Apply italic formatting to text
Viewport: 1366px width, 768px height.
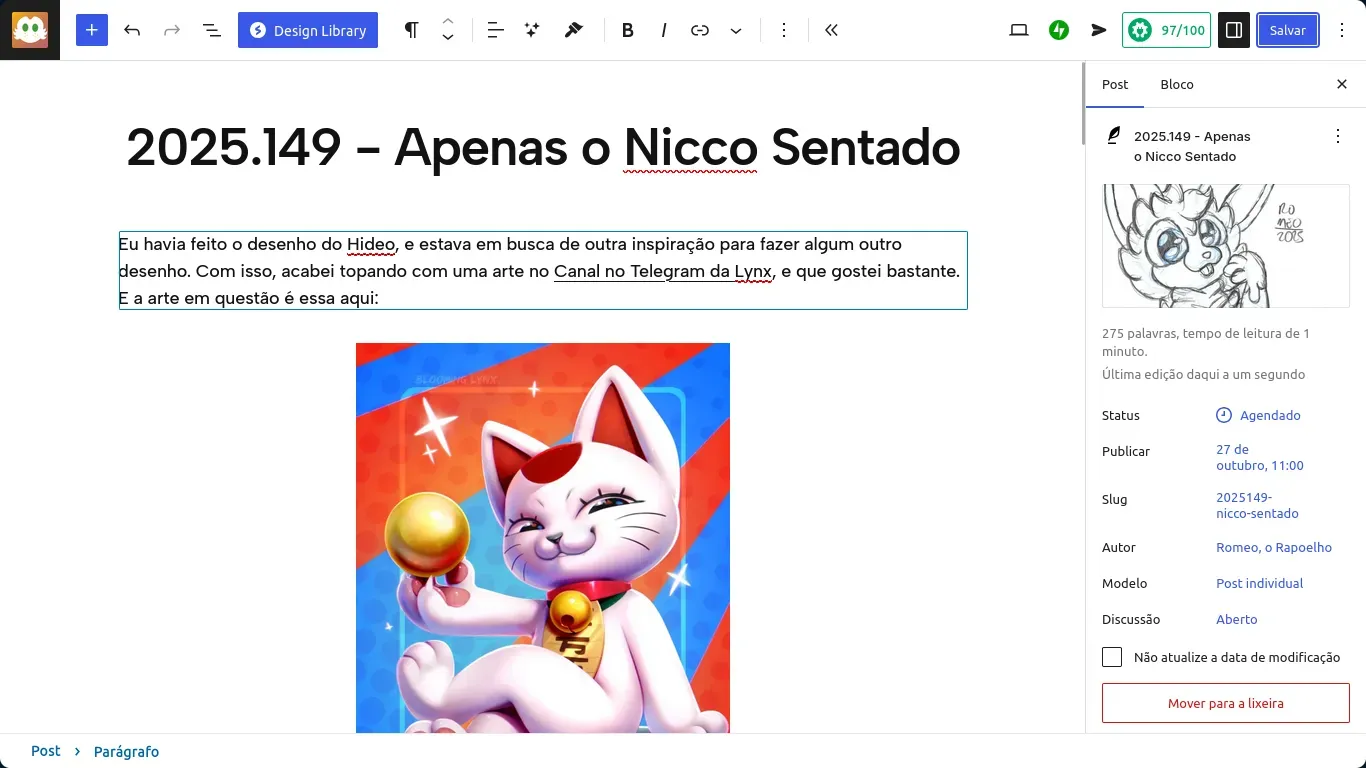click(663, 30)
